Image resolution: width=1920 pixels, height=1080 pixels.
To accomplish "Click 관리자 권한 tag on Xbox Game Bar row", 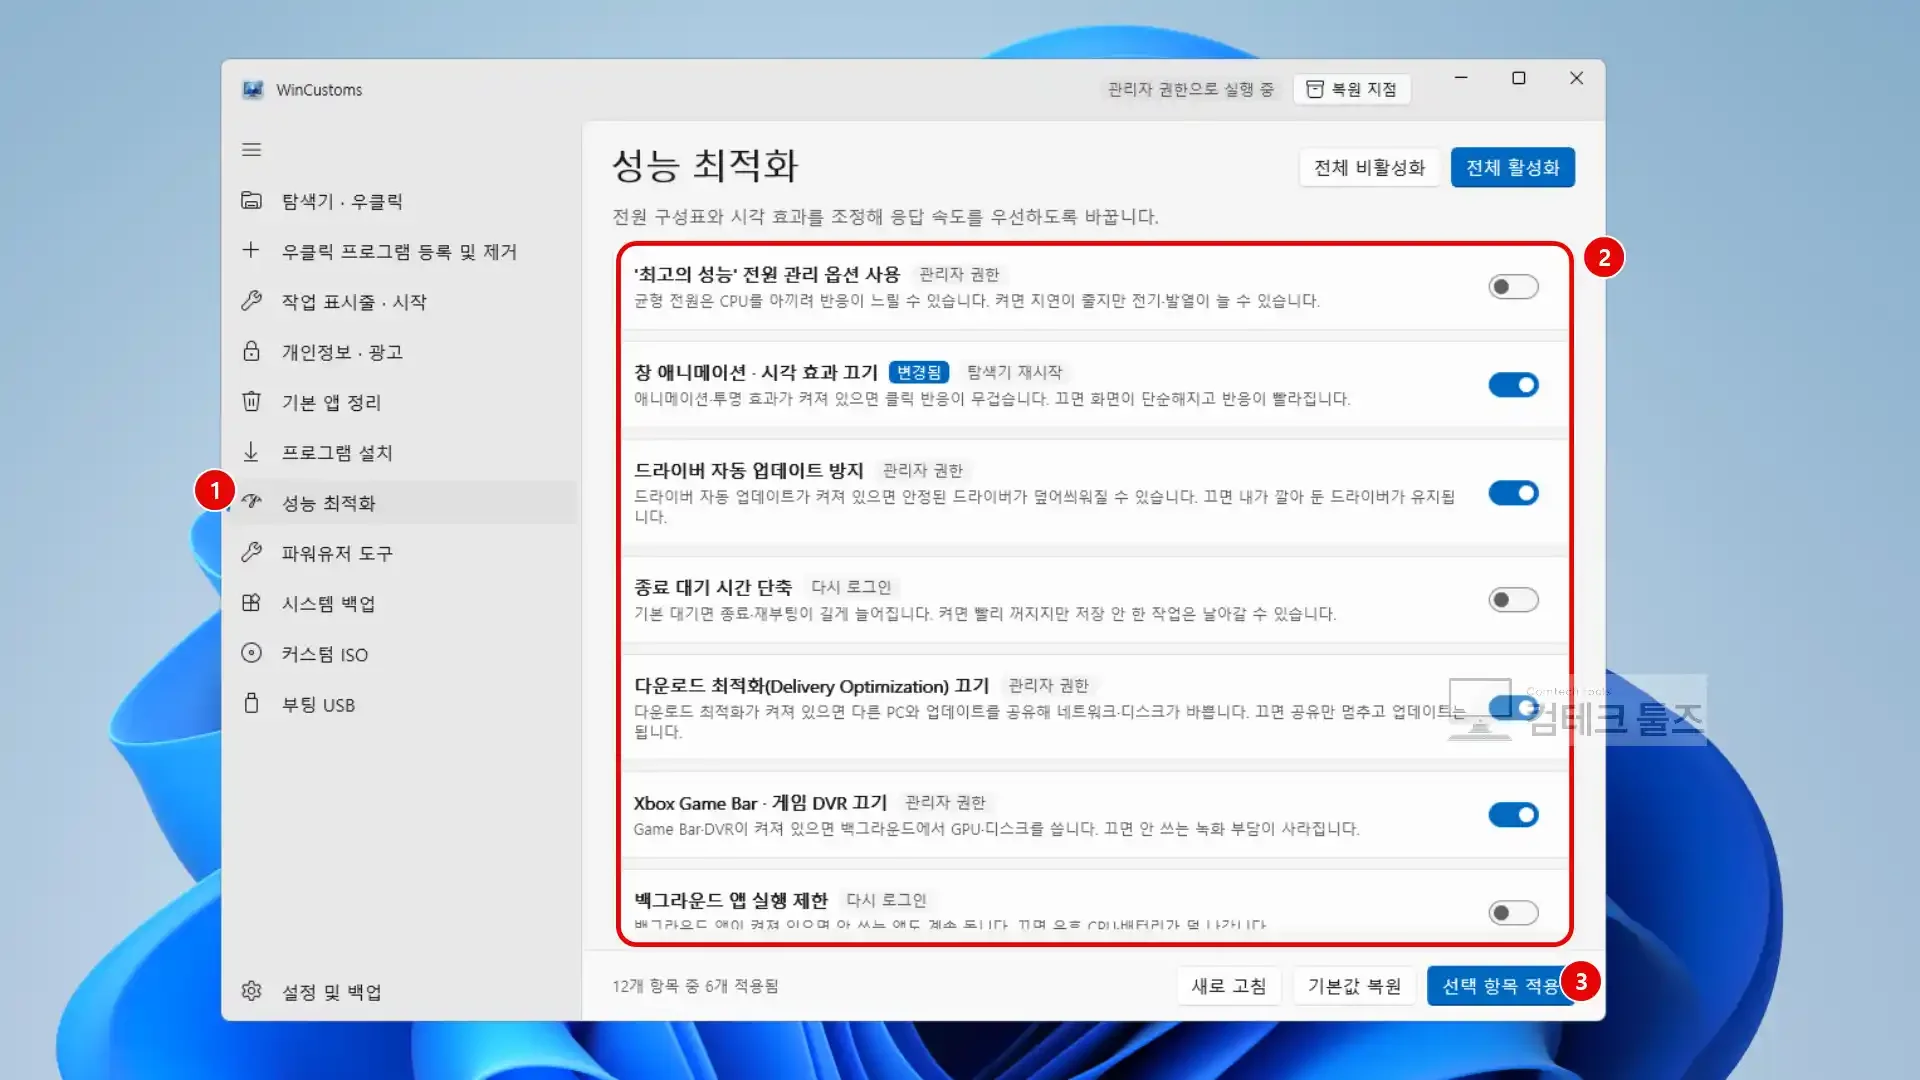I will (x=945, y=802).
